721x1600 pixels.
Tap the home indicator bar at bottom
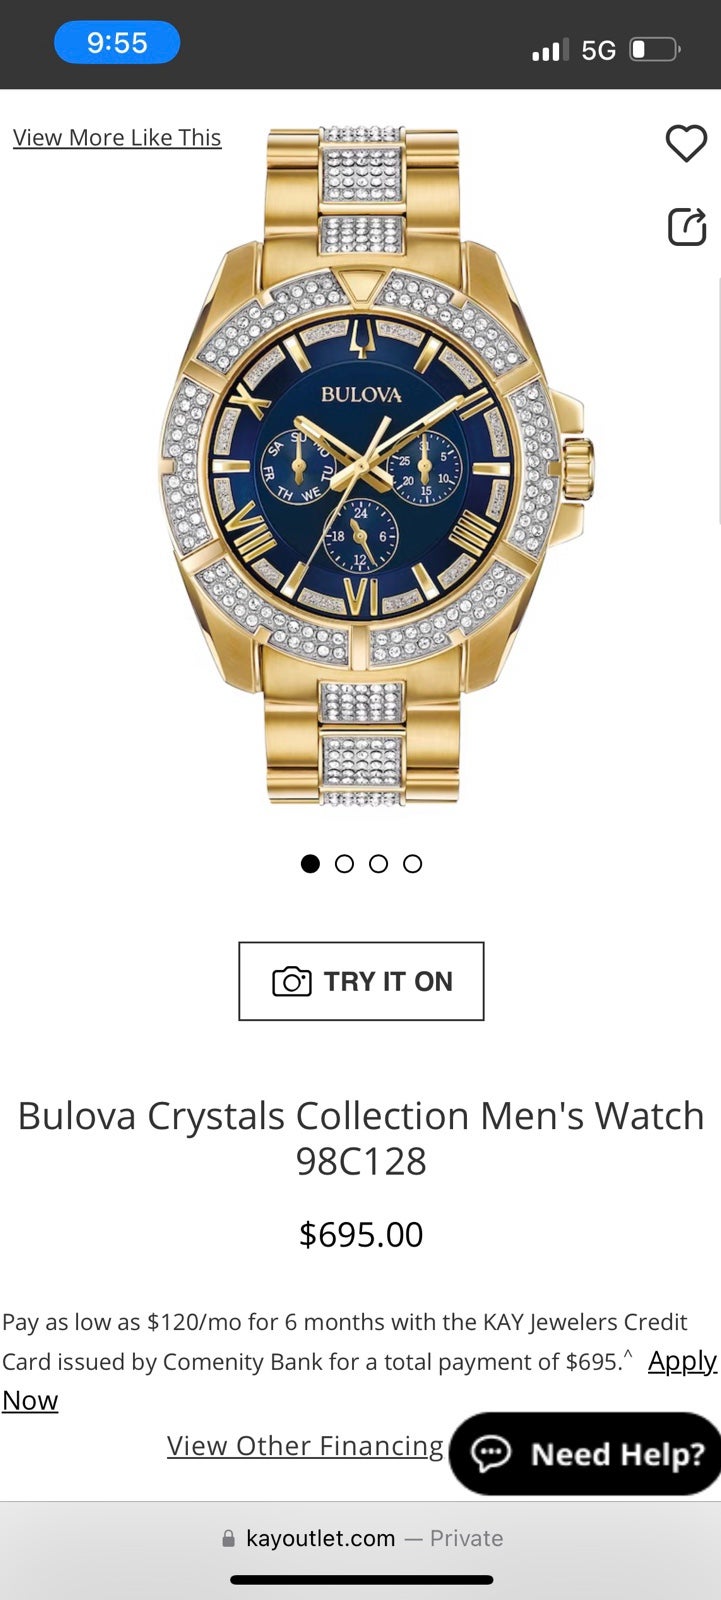361,1580
